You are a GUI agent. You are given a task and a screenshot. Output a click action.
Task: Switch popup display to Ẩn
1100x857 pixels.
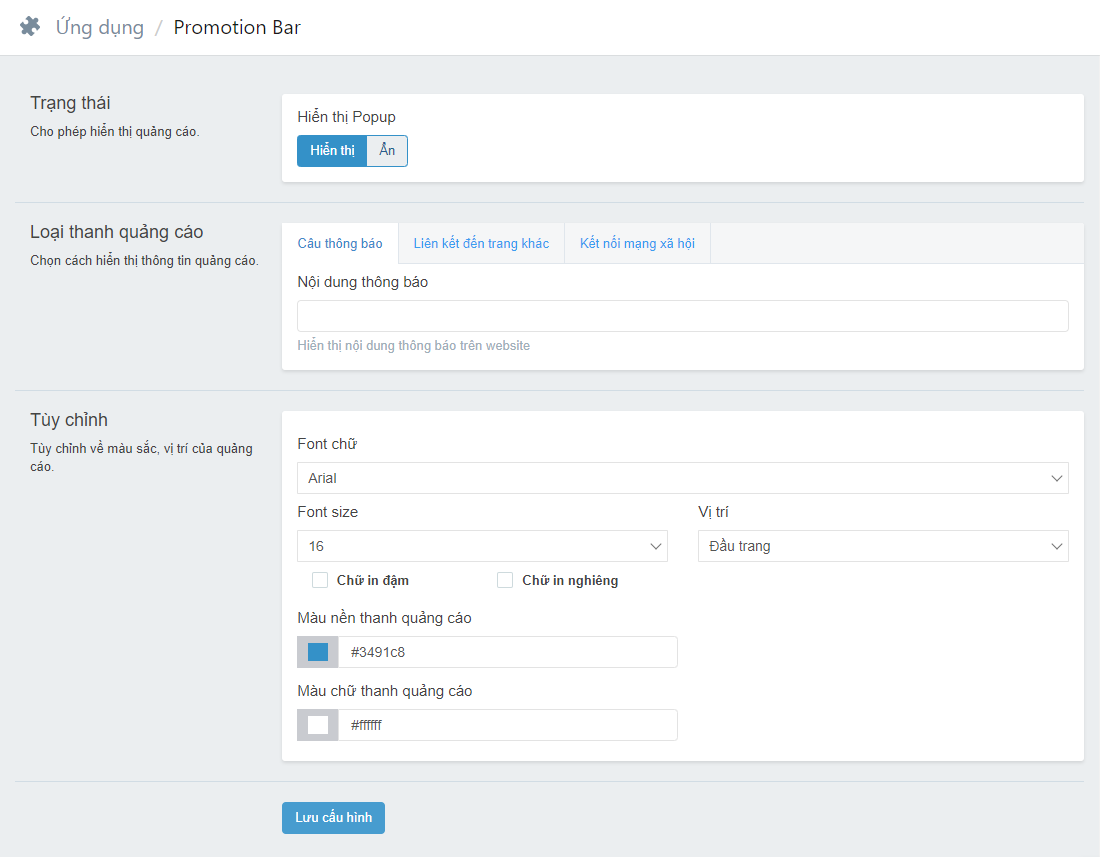(x=387, y=151)
